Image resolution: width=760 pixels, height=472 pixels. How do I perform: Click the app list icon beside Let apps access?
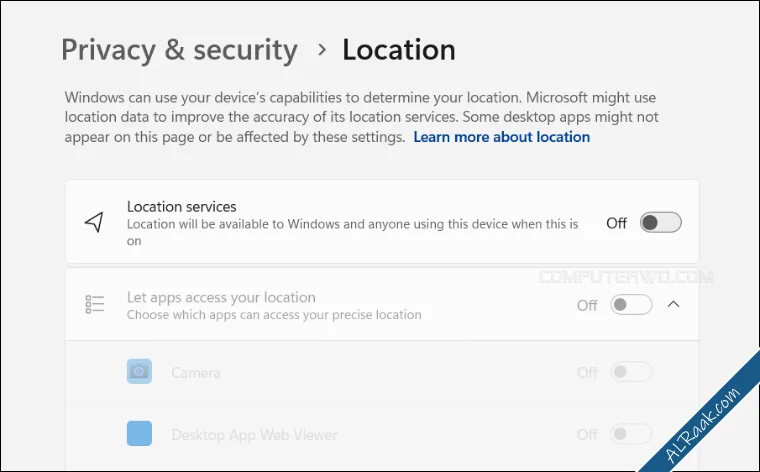95,304
